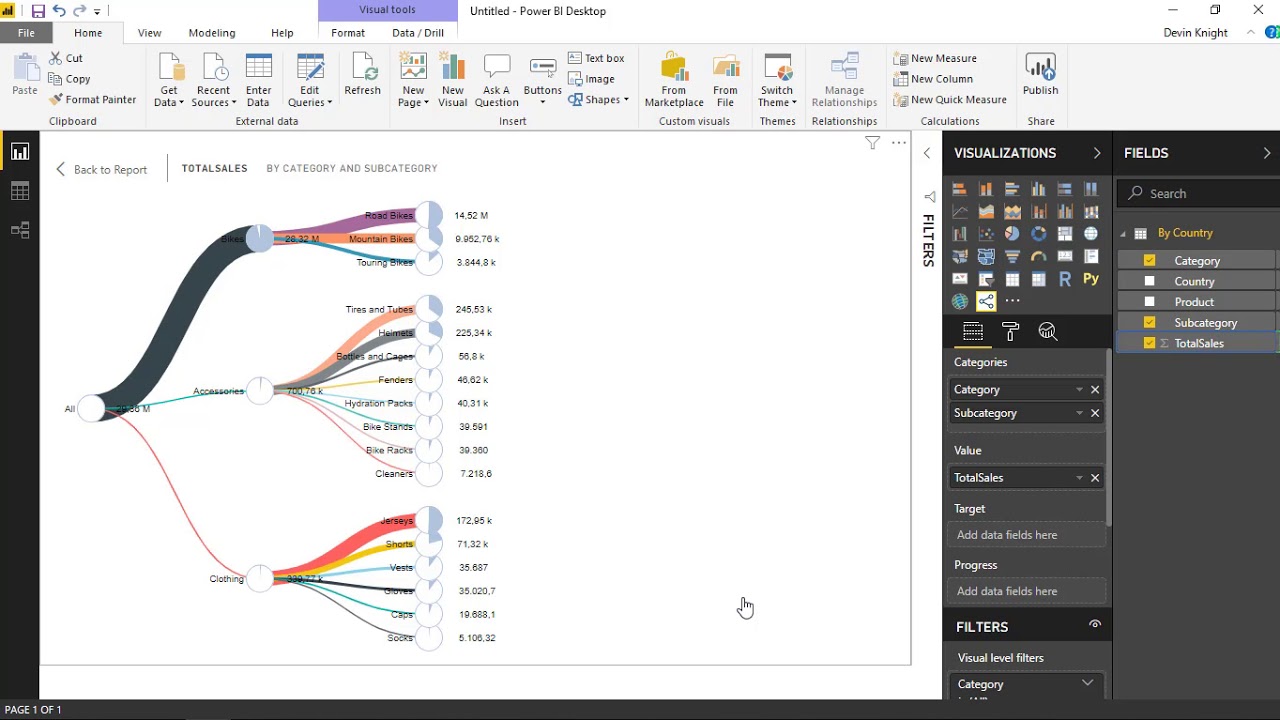Switch to the Fields well pane
Screen dimensions: 1280x720
click(x=973, y=332)
